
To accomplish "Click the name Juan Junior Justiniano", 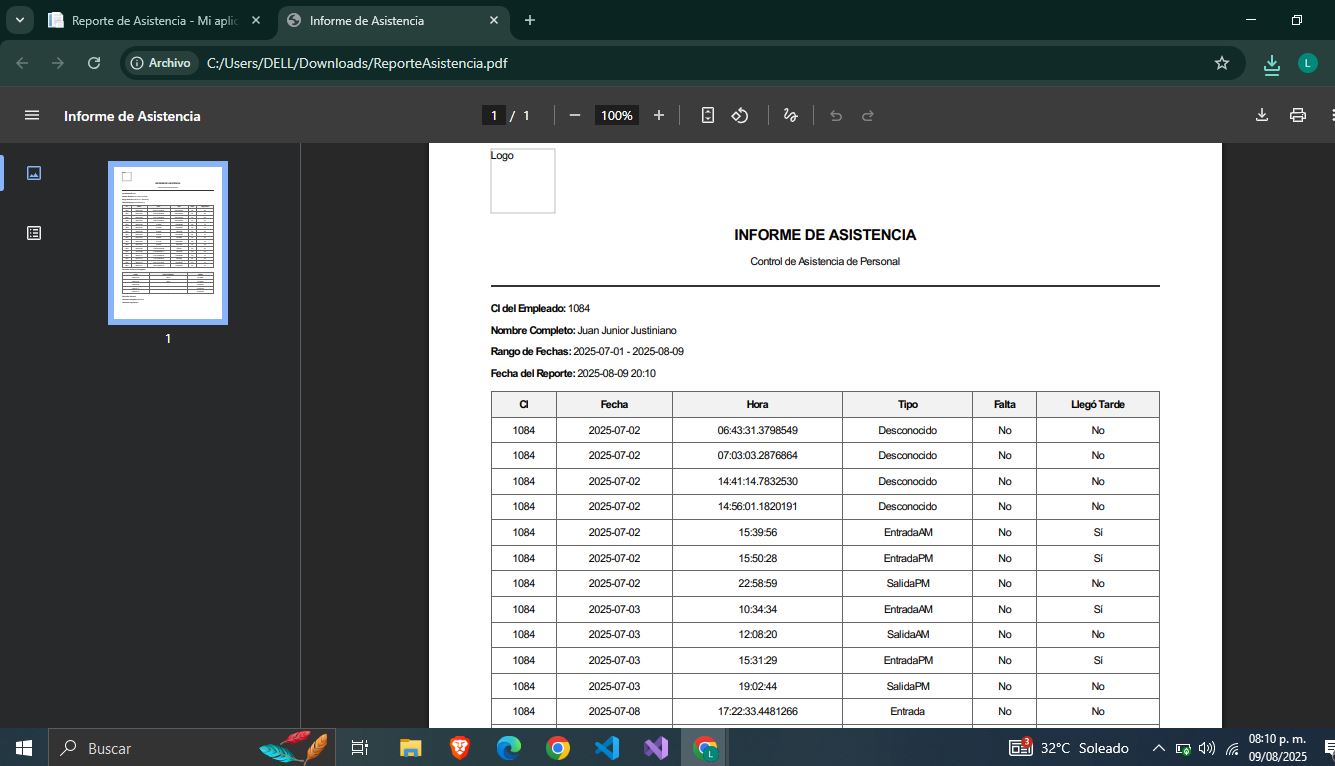I will (627, 330).
